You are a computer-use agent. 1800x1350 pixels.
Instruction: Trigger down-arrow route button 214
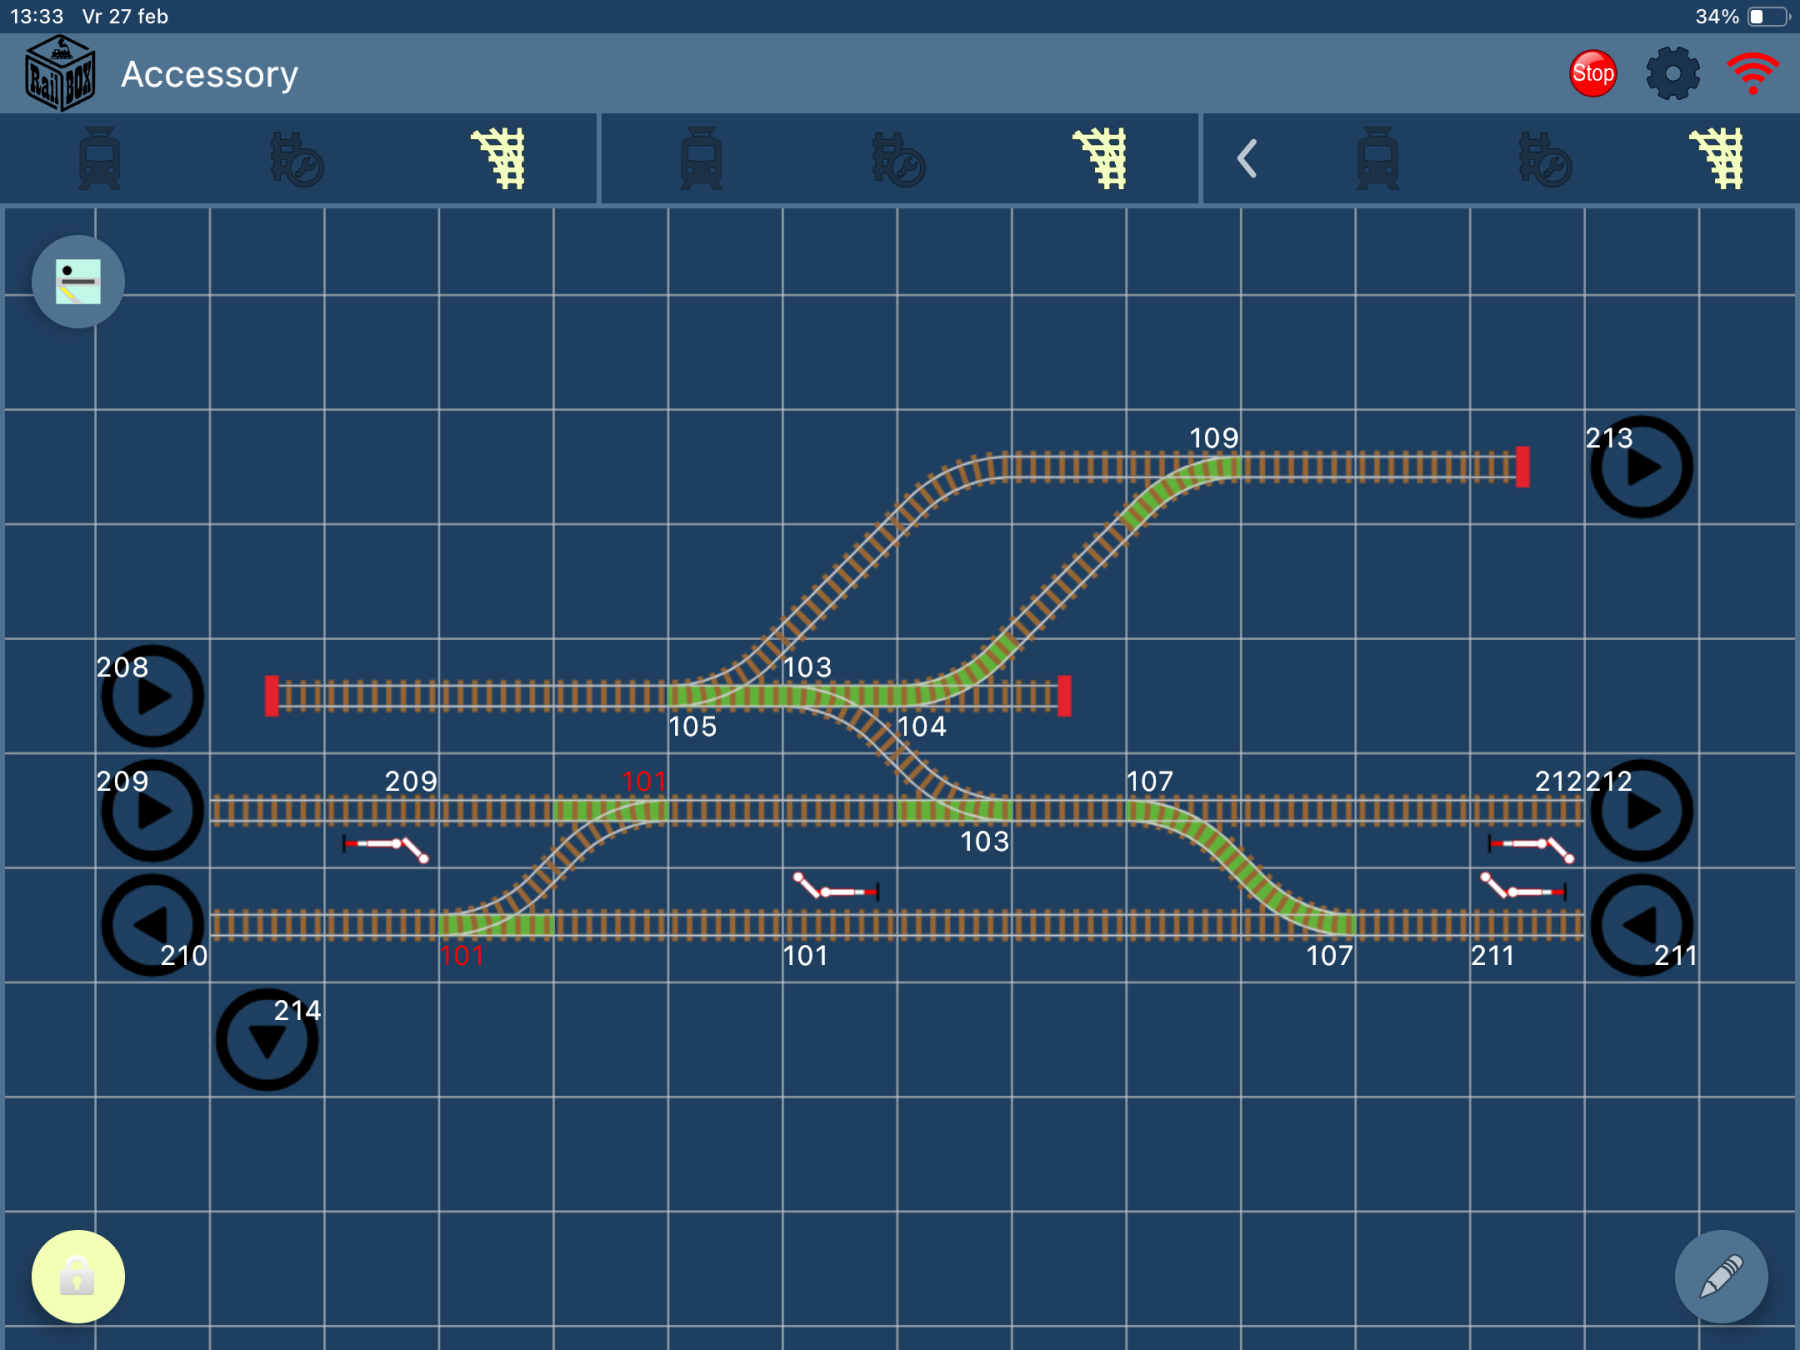(267, 1040)
